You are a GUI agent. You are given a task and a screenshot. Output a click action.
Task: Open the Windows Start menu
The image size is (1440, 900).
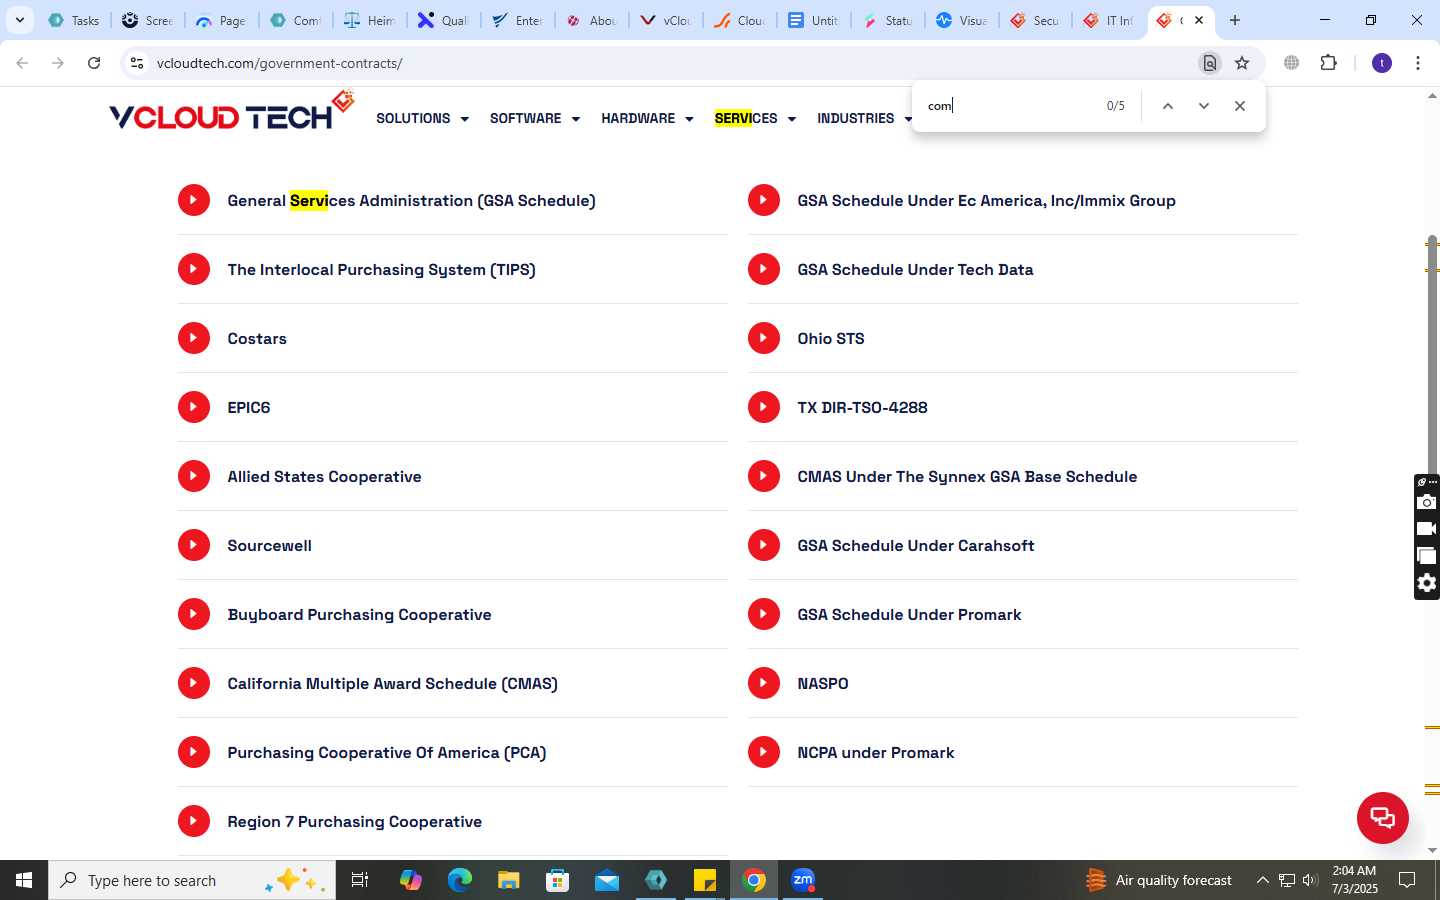[24, 880]
